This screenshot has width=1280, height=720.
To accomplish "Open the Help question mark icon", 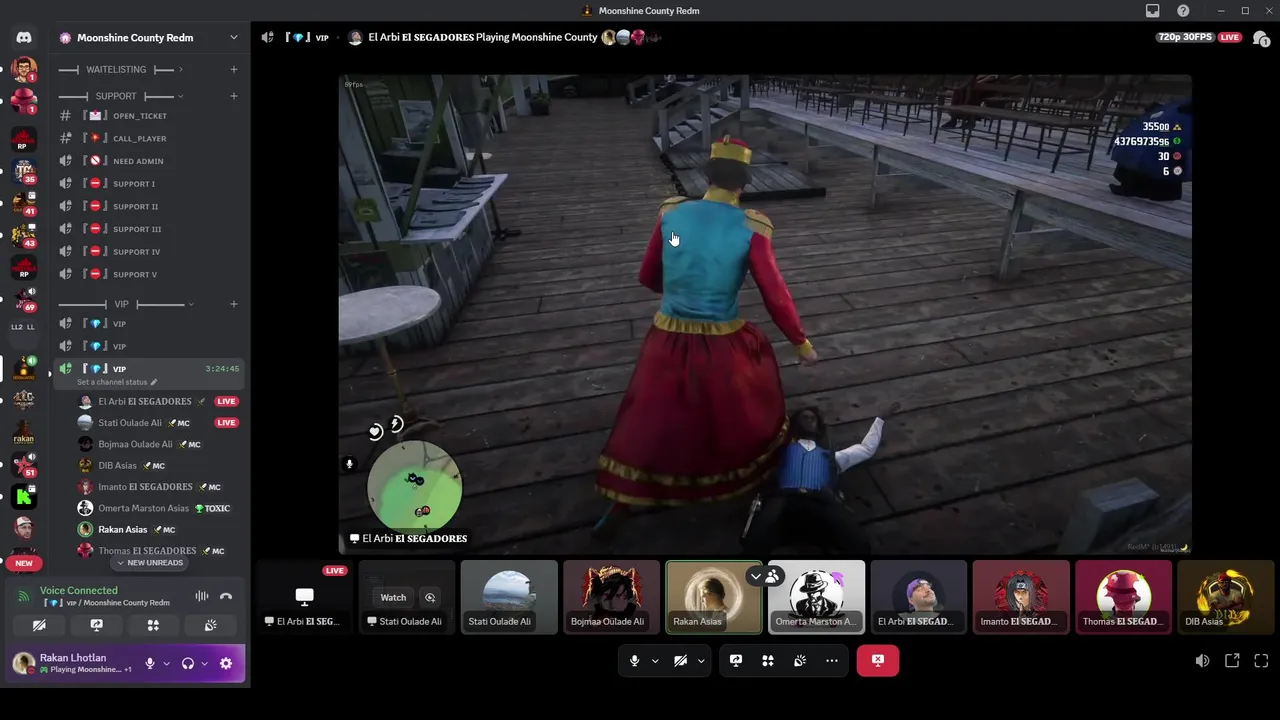I will (x=1183, y=11).
